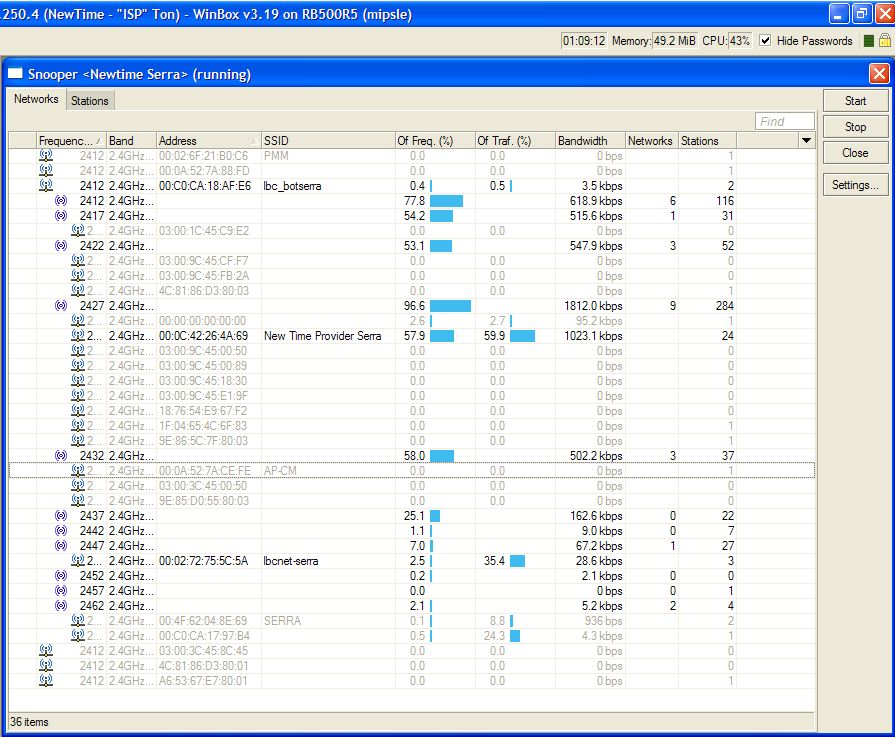
Task: Open the Settings... dialog
Action: pos(855,185)
